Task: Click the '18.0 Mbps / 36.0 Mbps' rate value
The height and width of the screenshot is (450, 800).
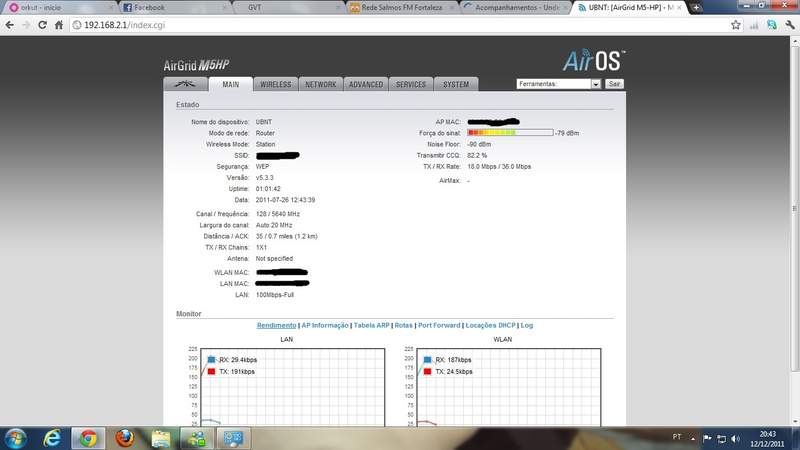Action: coord(499,166)
